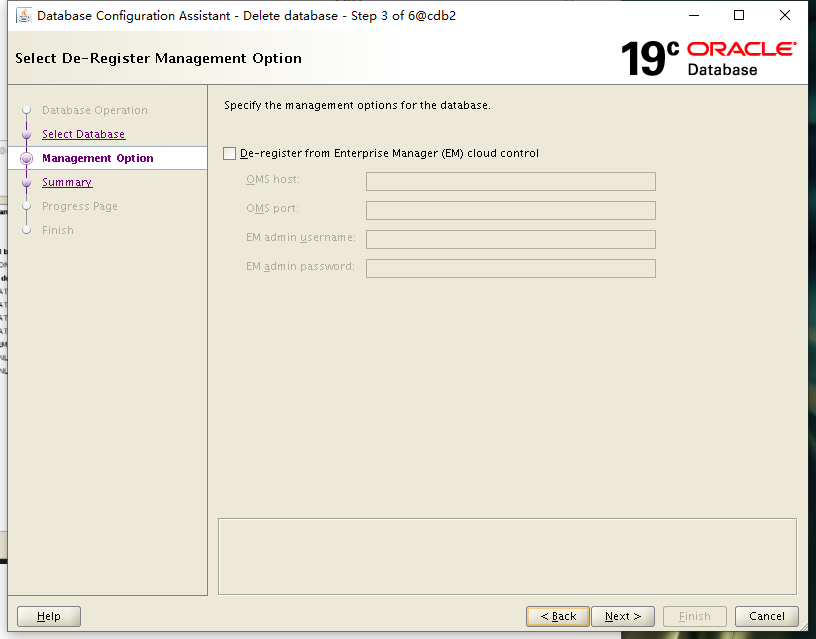Focus the EM admin username field

511,239
